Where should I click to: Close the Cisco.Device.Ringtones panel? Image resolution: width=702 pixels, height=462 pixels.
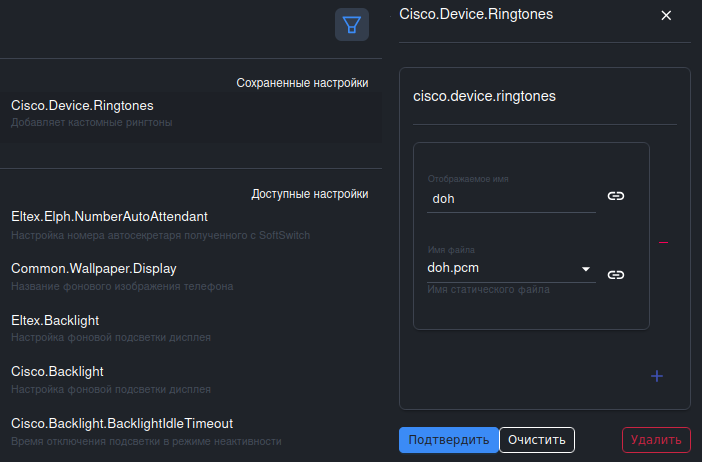click(x=666, y=16)
